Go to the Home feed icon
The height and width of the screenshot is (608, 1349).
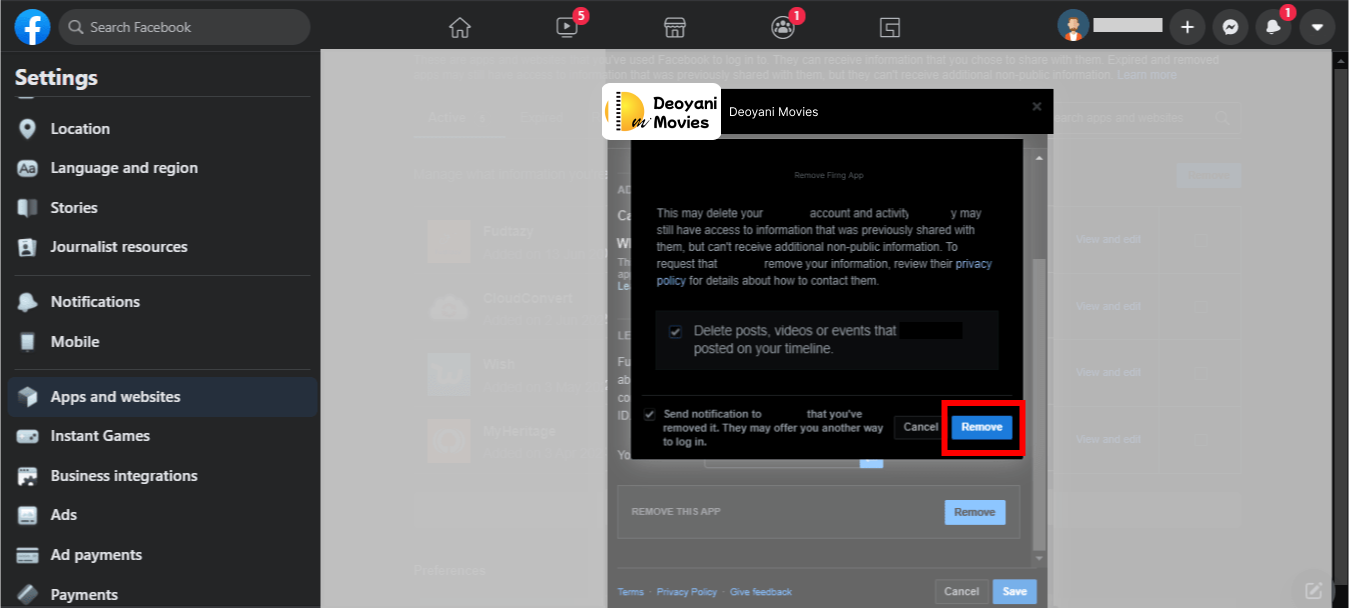point(460,27)
